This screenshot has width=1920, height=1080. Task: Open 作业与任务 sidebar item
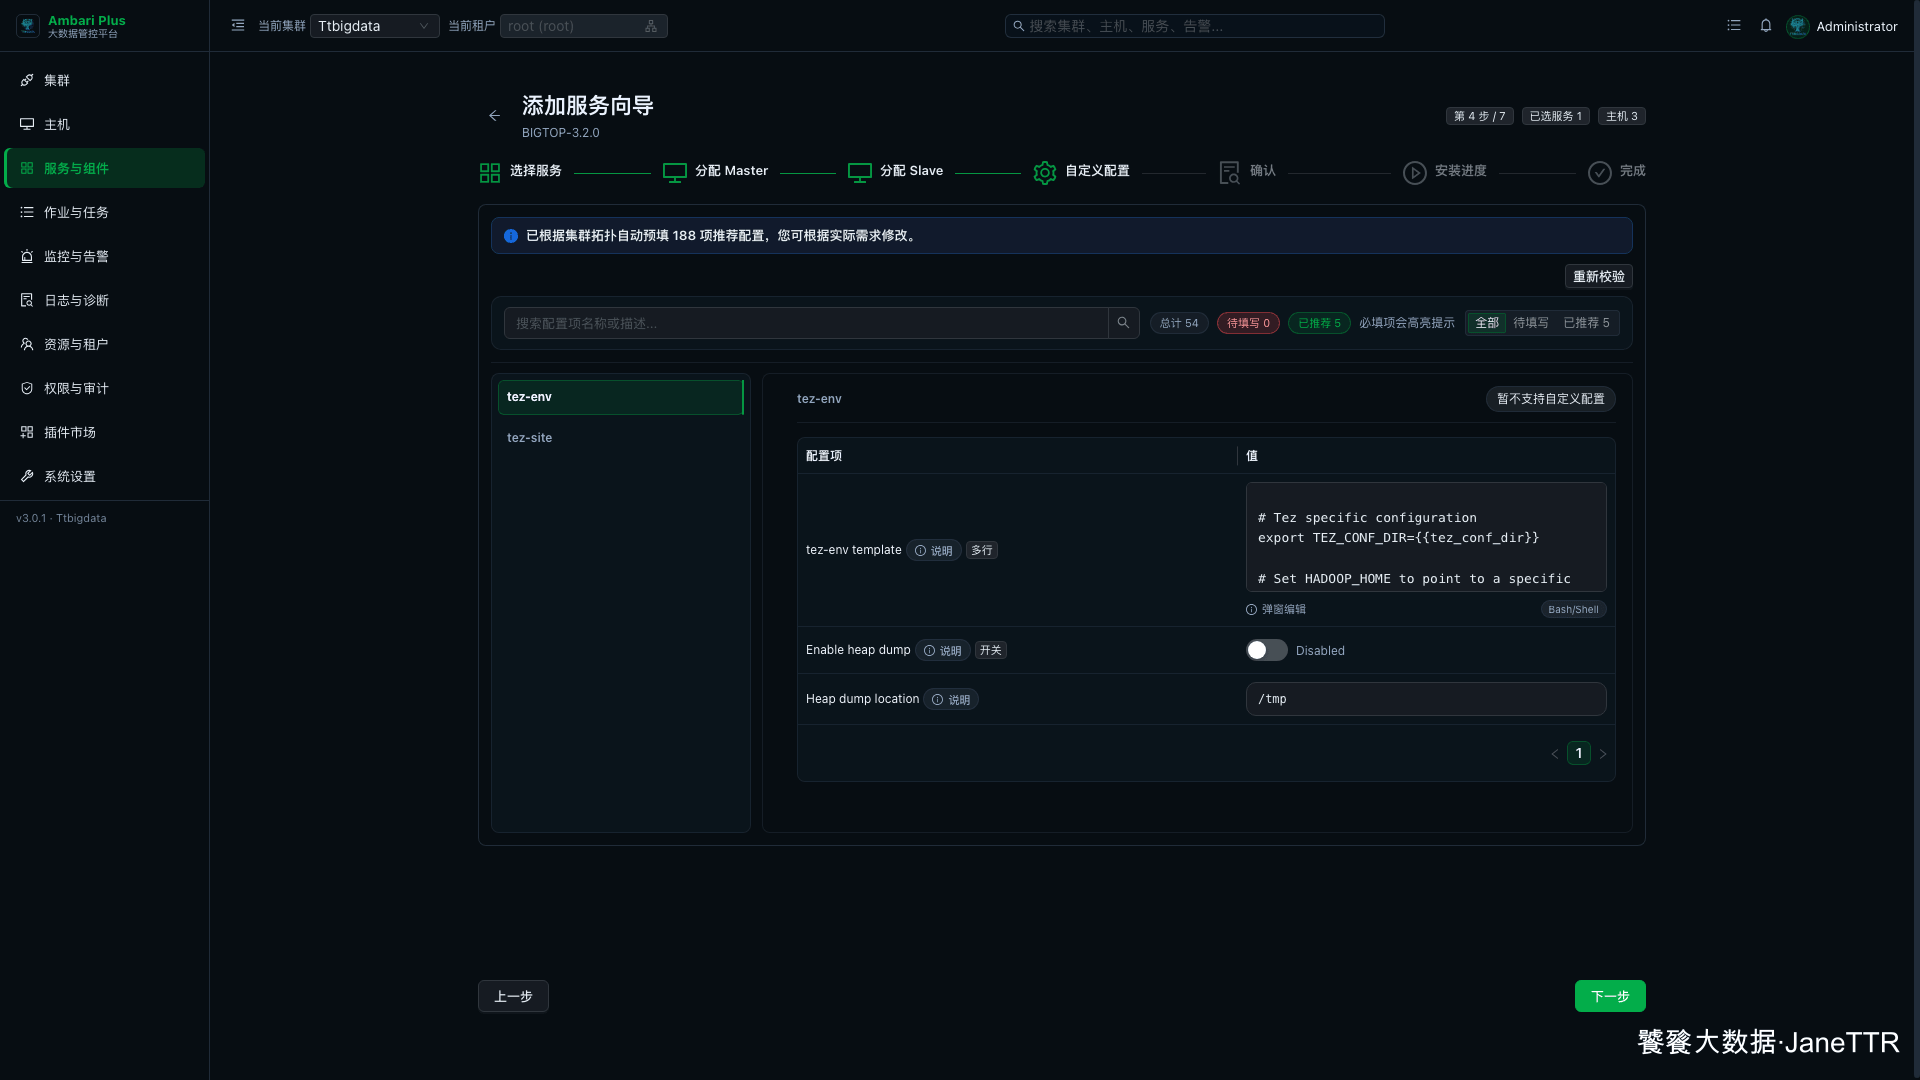tap(105, 212)
